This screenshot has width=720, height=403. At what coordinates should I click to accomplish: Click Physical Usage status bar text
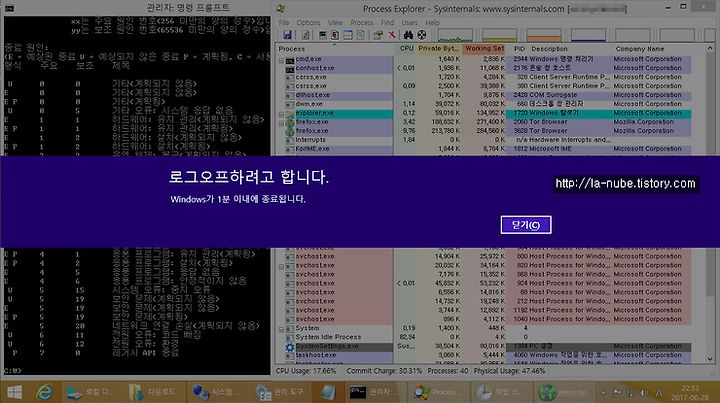(x=509, y=371)
